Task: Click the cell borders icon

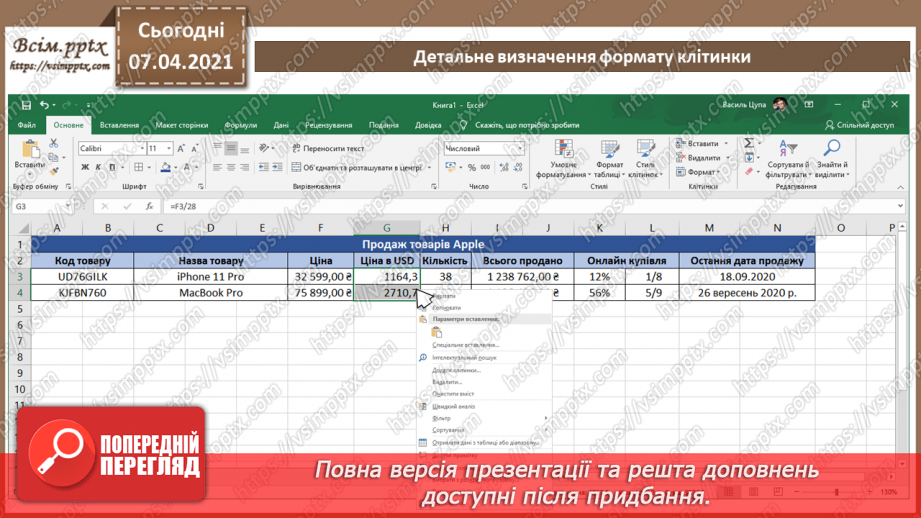Action: click(139, 167)
